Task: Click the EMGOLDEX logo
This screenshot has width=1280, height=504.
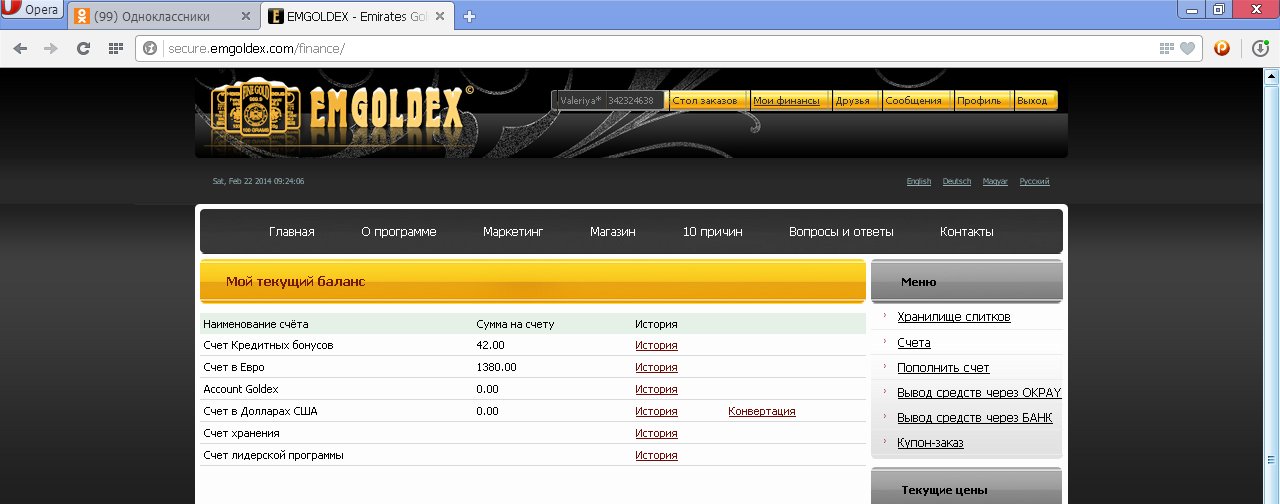Action: pyautogui.click(x=340, y=112)
